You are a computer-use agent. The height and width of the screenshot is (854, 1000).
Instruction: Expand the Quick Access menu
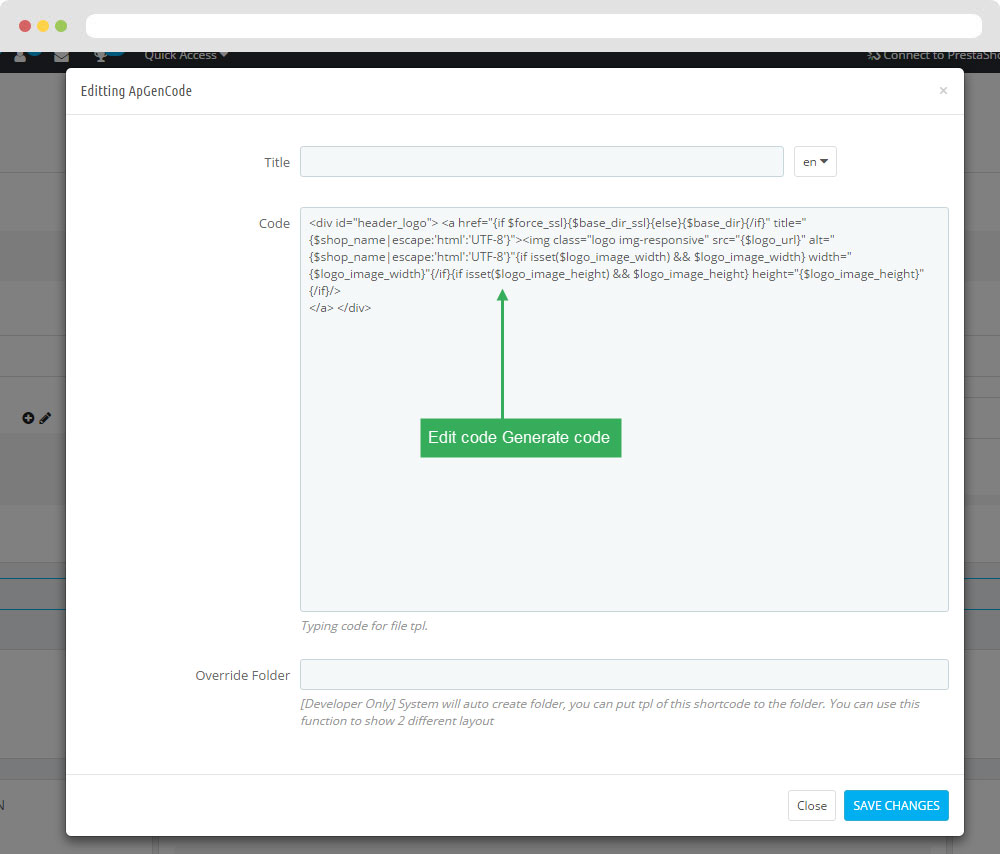click(x=186, y=56)
